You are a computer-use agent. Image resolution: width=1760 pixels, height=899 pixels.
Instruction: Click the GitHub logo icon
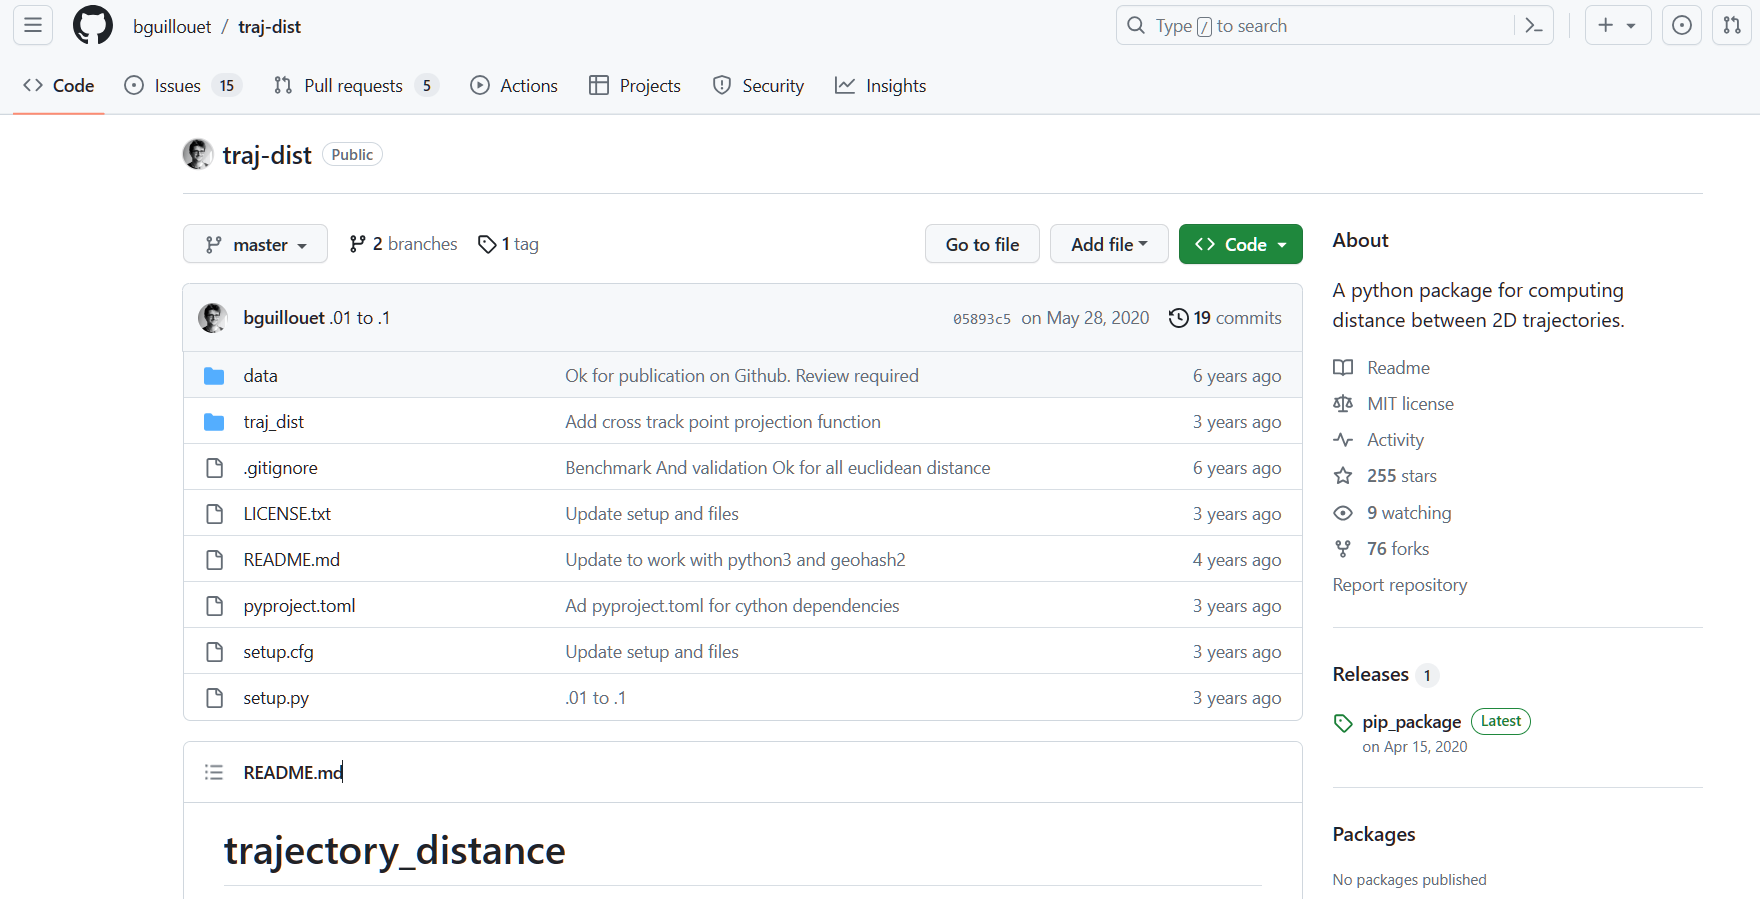(93, 26)
